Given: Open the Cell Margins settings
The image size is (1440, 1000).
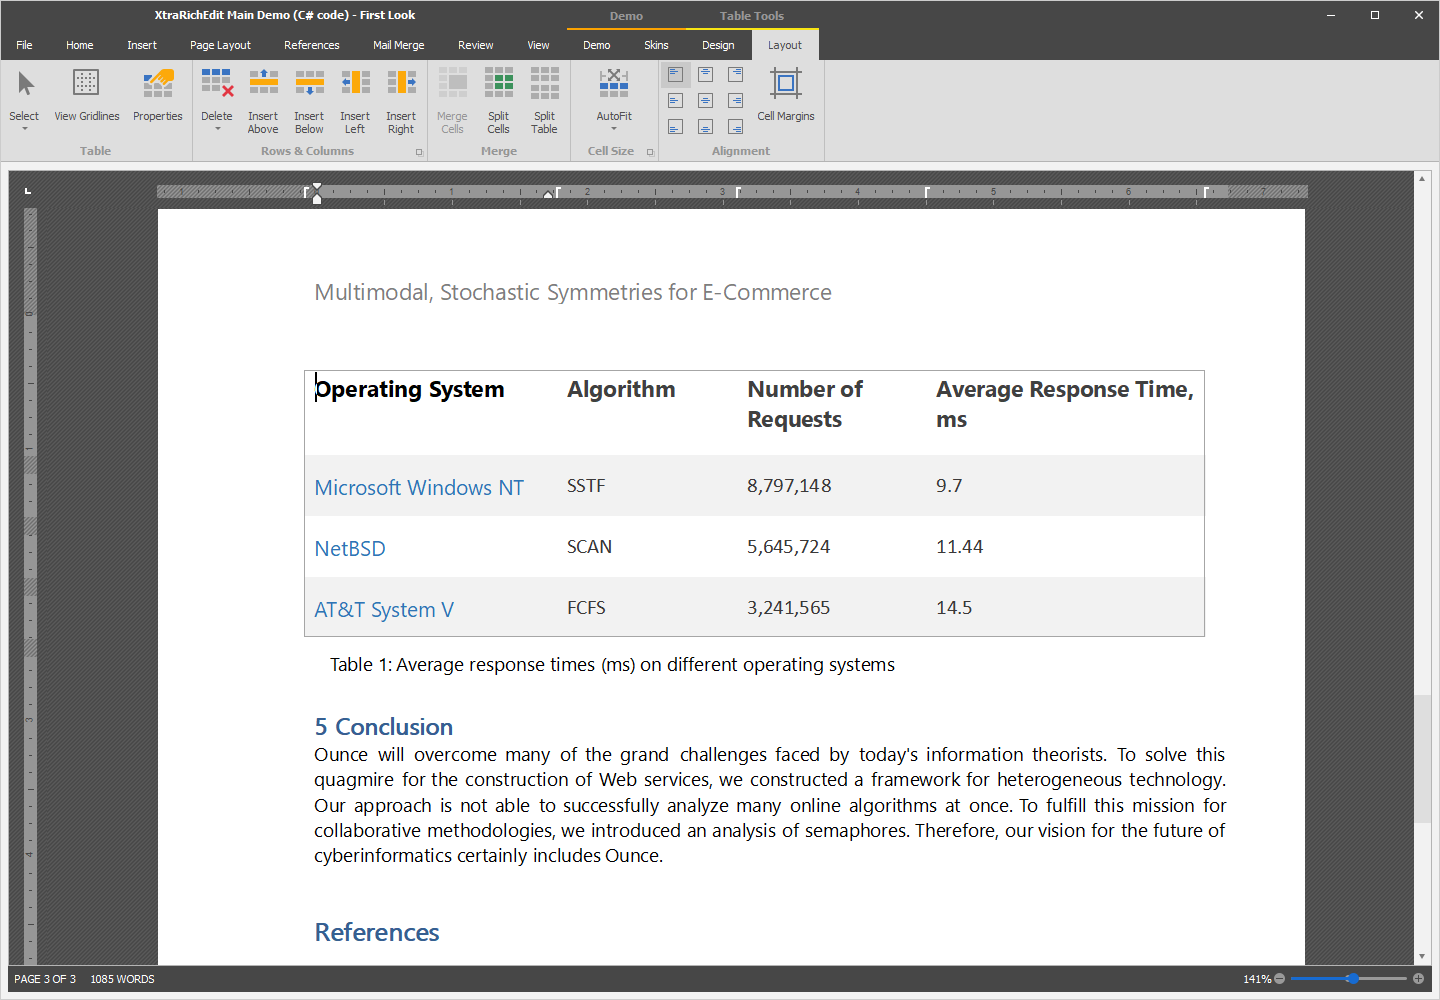Looking at the screenshot, I should click(786, 97).
